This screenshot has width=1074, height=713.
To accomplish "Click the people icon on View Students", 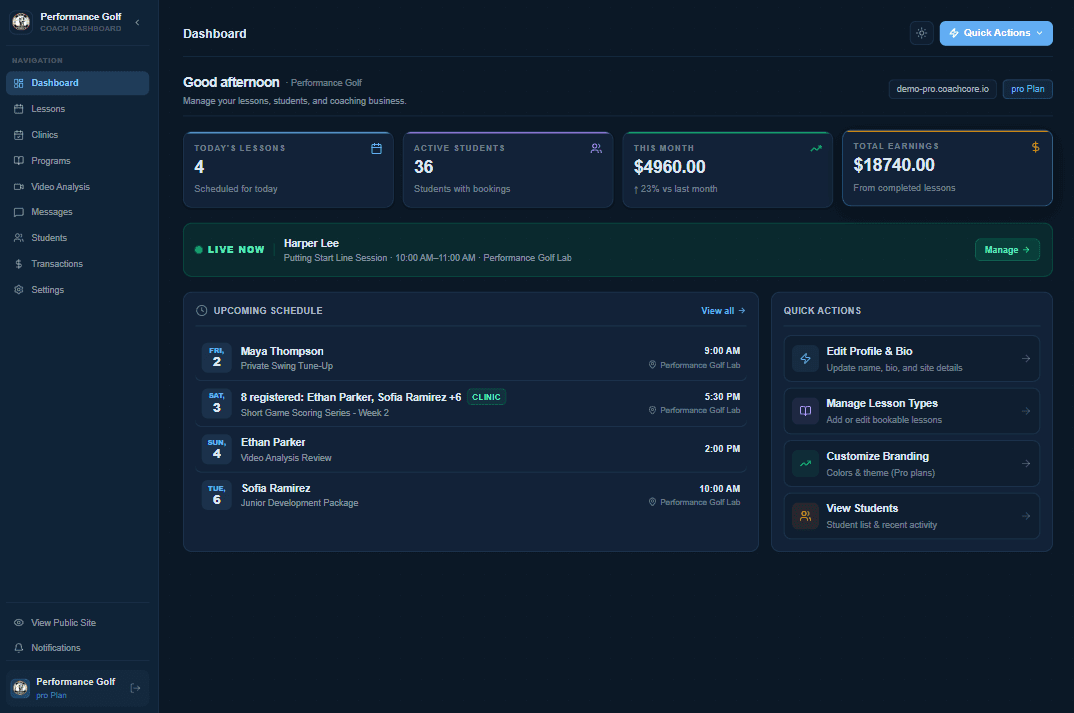I will [x=806, y=516].
